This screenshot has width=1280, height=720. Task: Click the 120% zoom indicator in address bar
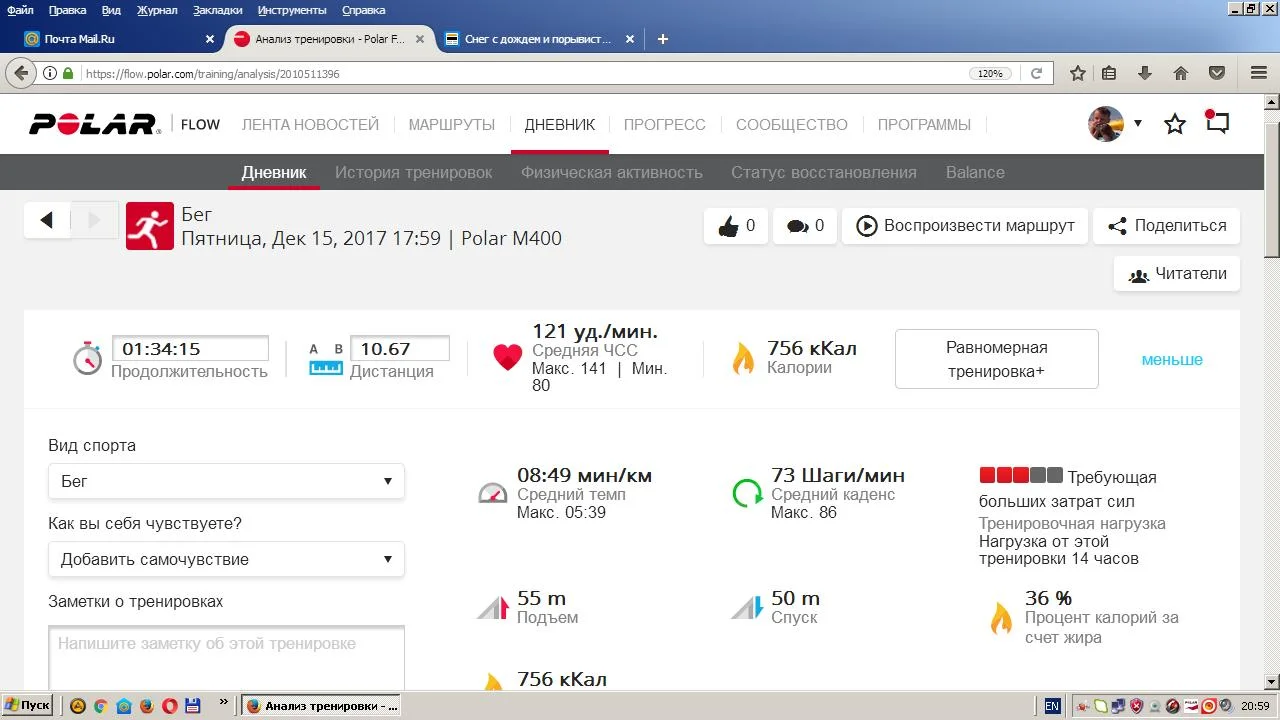[x=990, y=73]
